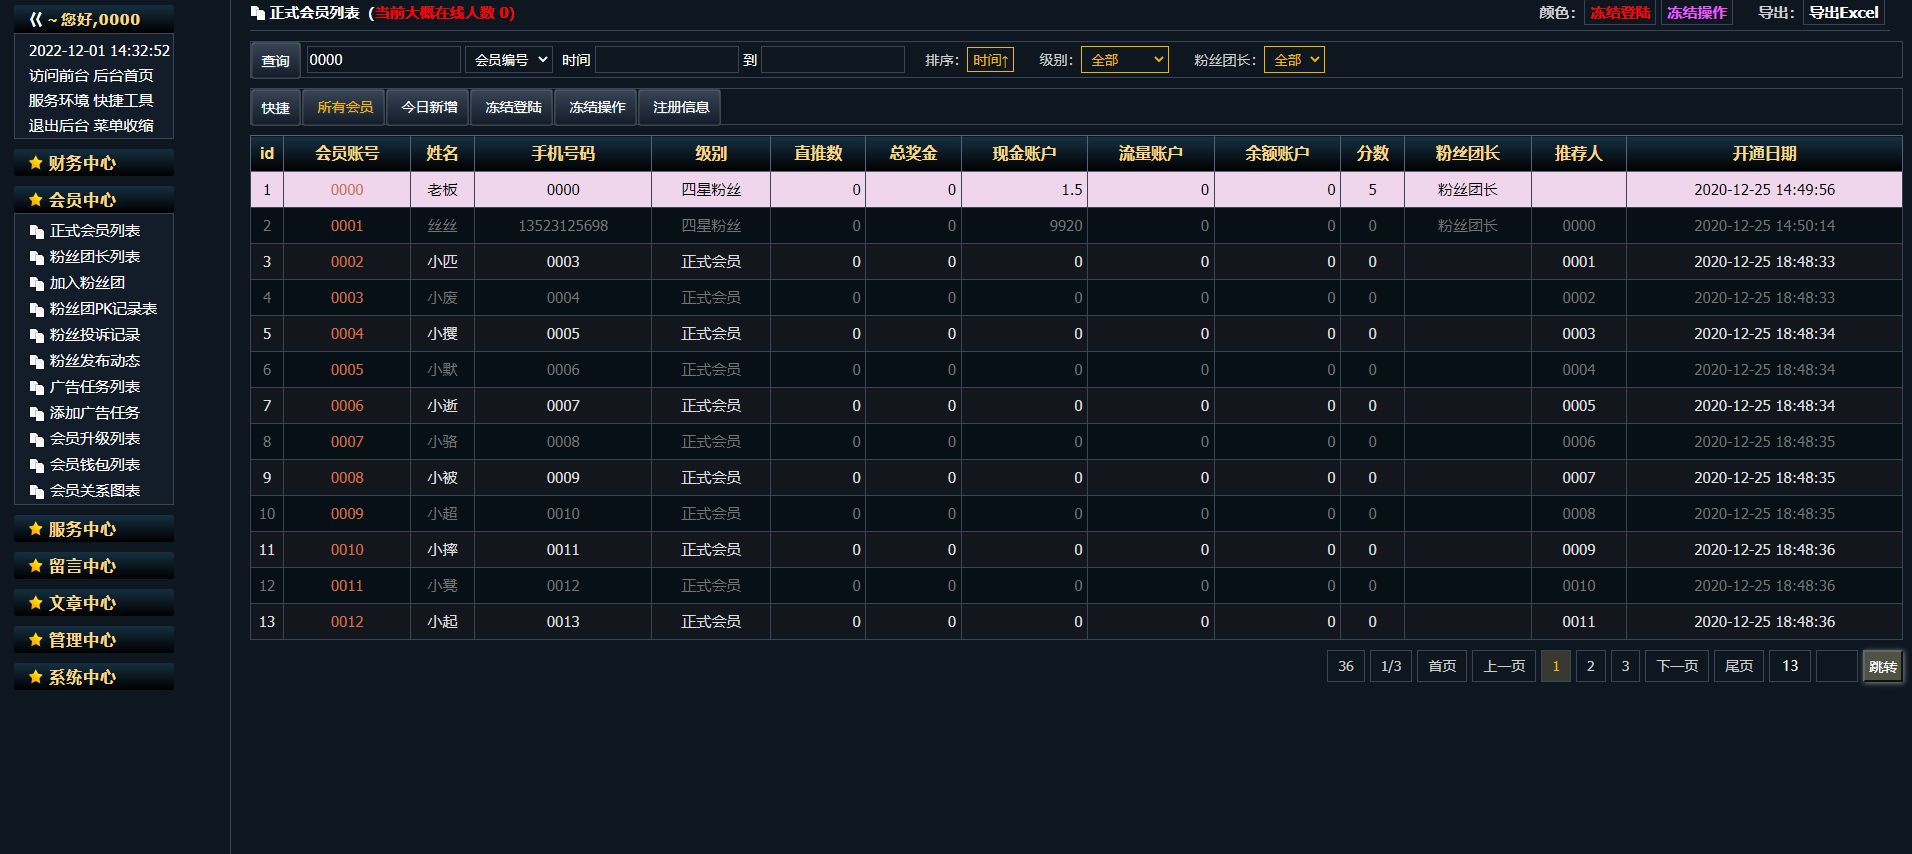
Task: Click the start time input field
Action: (x=666, y=60)
